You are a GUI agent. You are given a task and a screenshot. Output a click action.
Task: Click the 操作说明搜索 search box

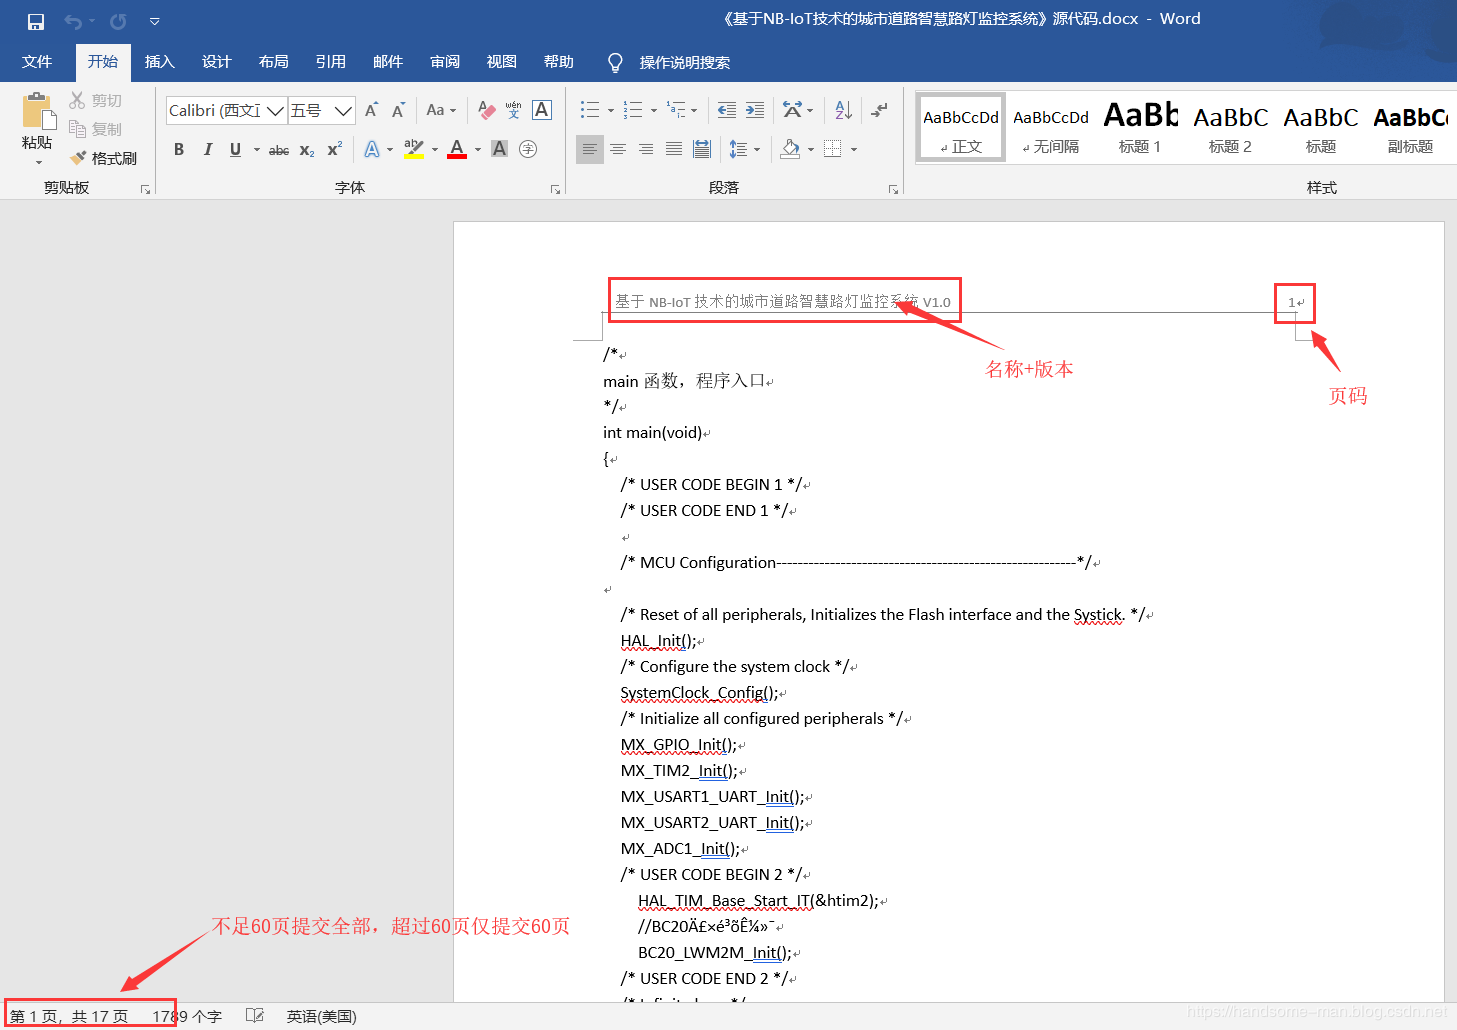[685, 62]
